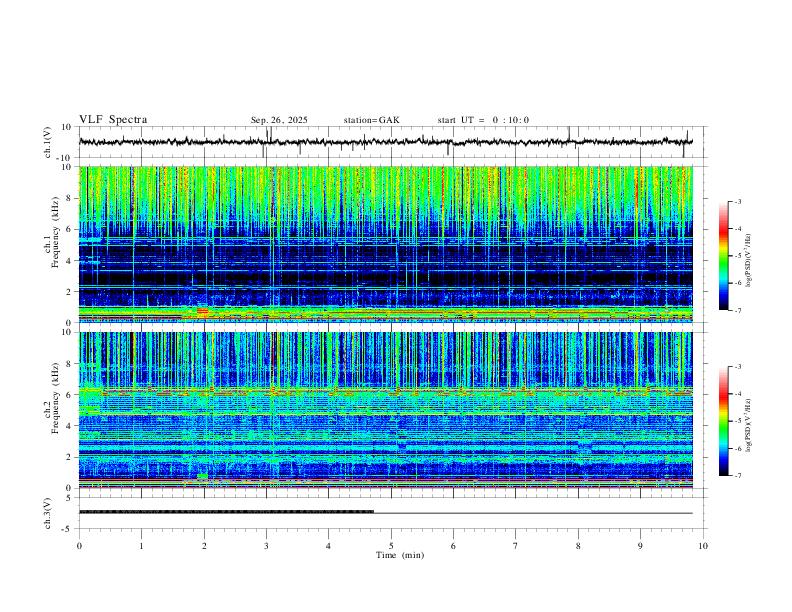Click the ch.2 color bar's log(PSD) label
This screenshot has width=792, height=612.
748,426
